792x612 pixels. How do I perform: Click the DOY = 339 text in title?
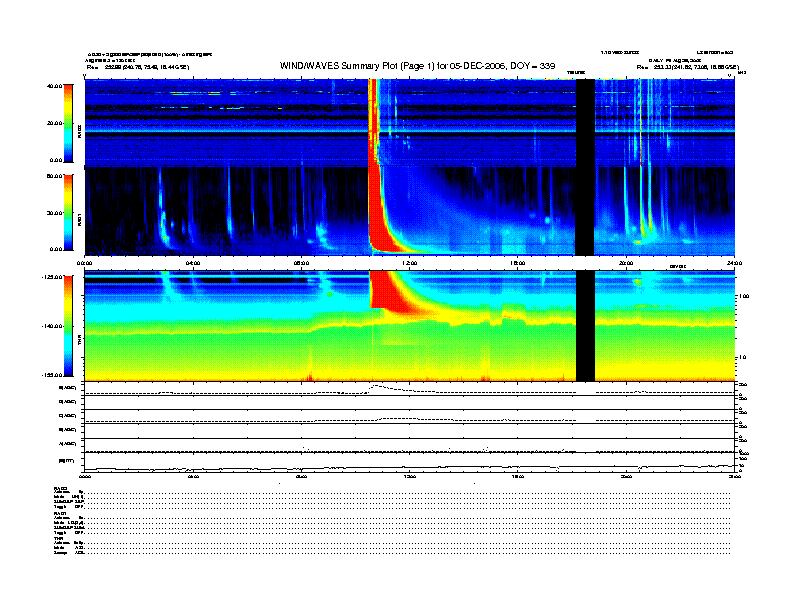click(533, 66)
